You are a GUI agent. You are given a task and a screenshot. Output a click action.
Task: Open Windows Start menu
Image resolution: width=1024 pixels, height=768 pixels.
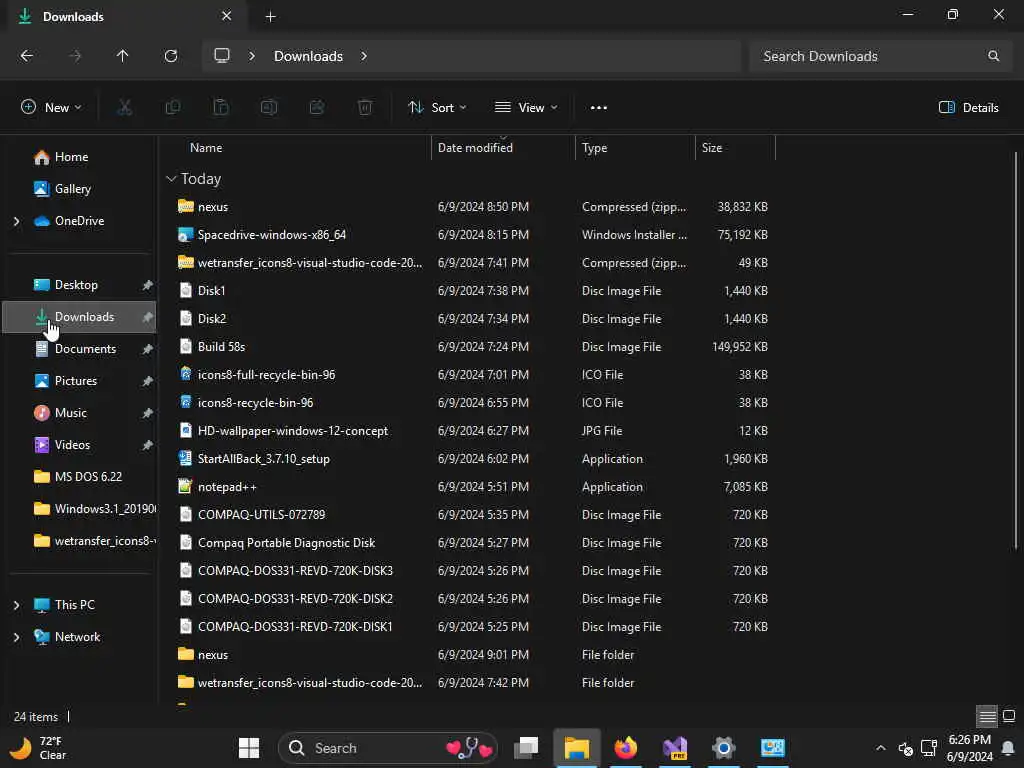click(249, 748)
